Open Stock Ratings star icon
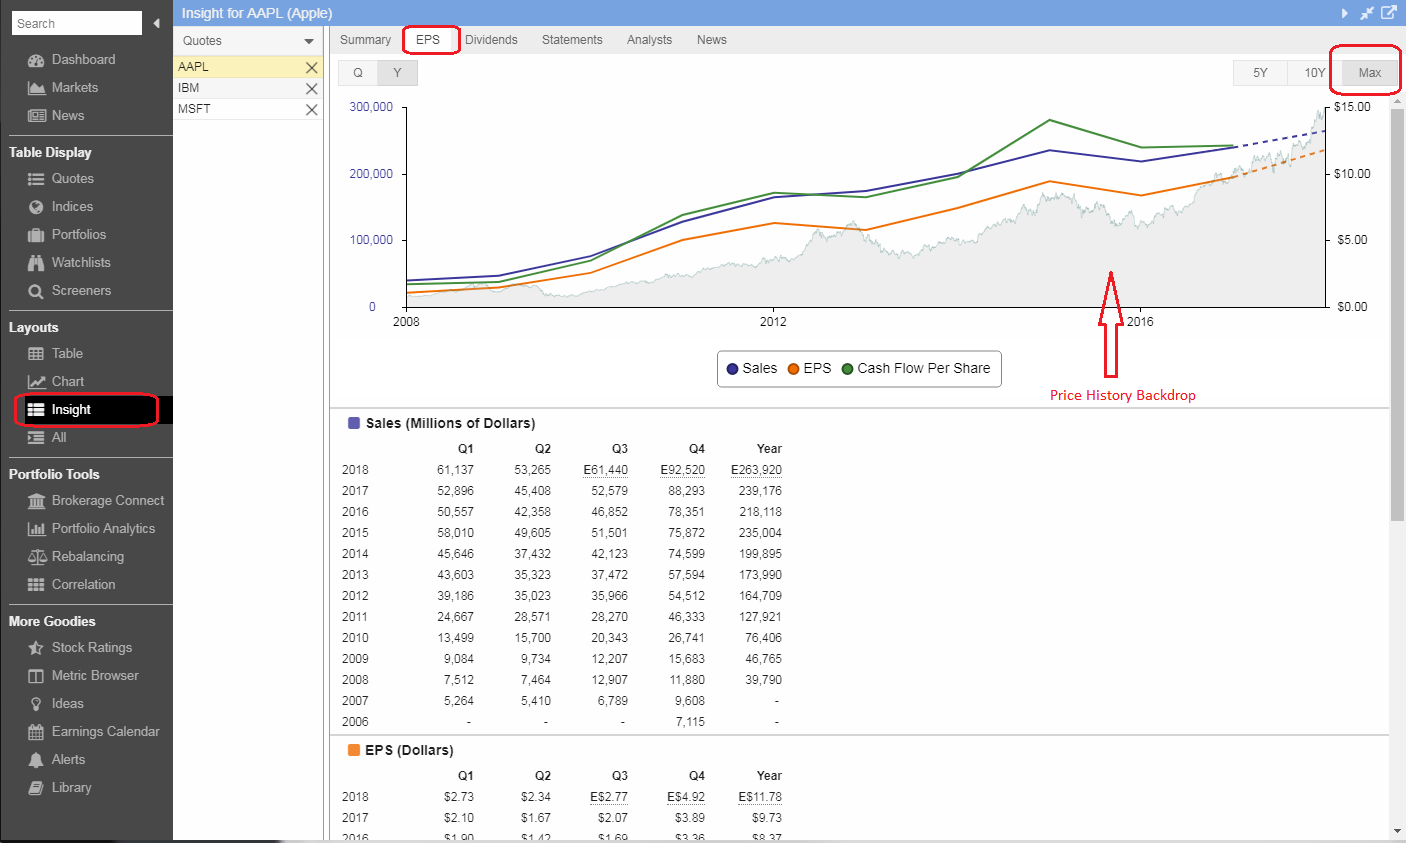 click(x=36, y=648)
